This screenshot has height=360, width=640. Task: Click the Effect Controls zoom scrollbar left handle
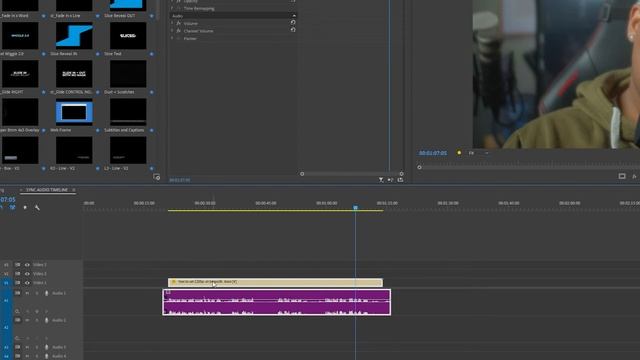tap(302, 174)
